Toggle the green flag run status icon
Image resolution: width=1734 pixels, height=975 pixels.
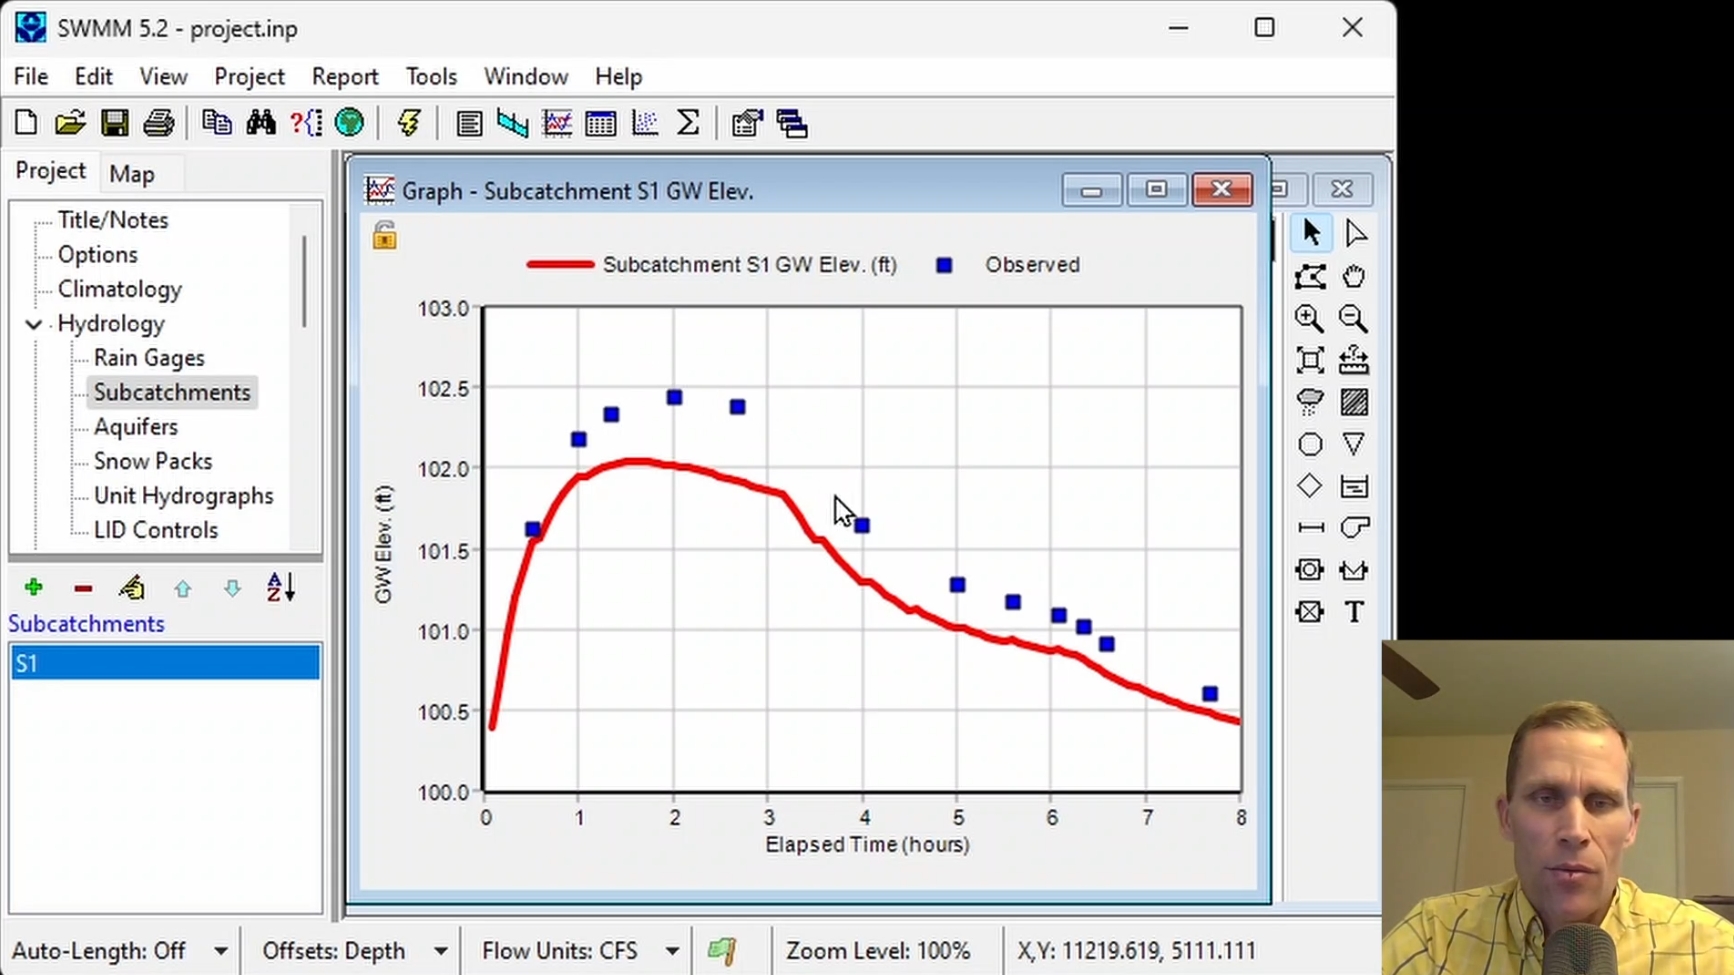722,950
